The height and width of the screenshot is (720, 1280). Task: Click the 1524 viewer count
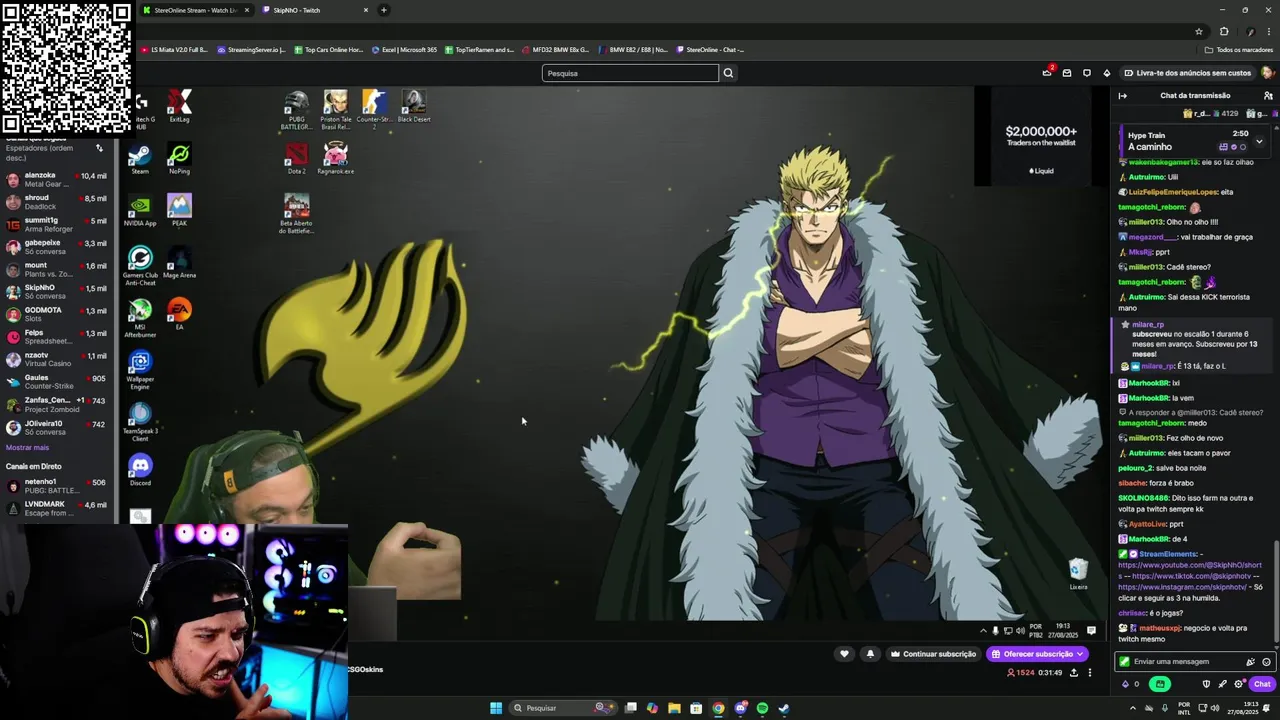coord(1021,673)
